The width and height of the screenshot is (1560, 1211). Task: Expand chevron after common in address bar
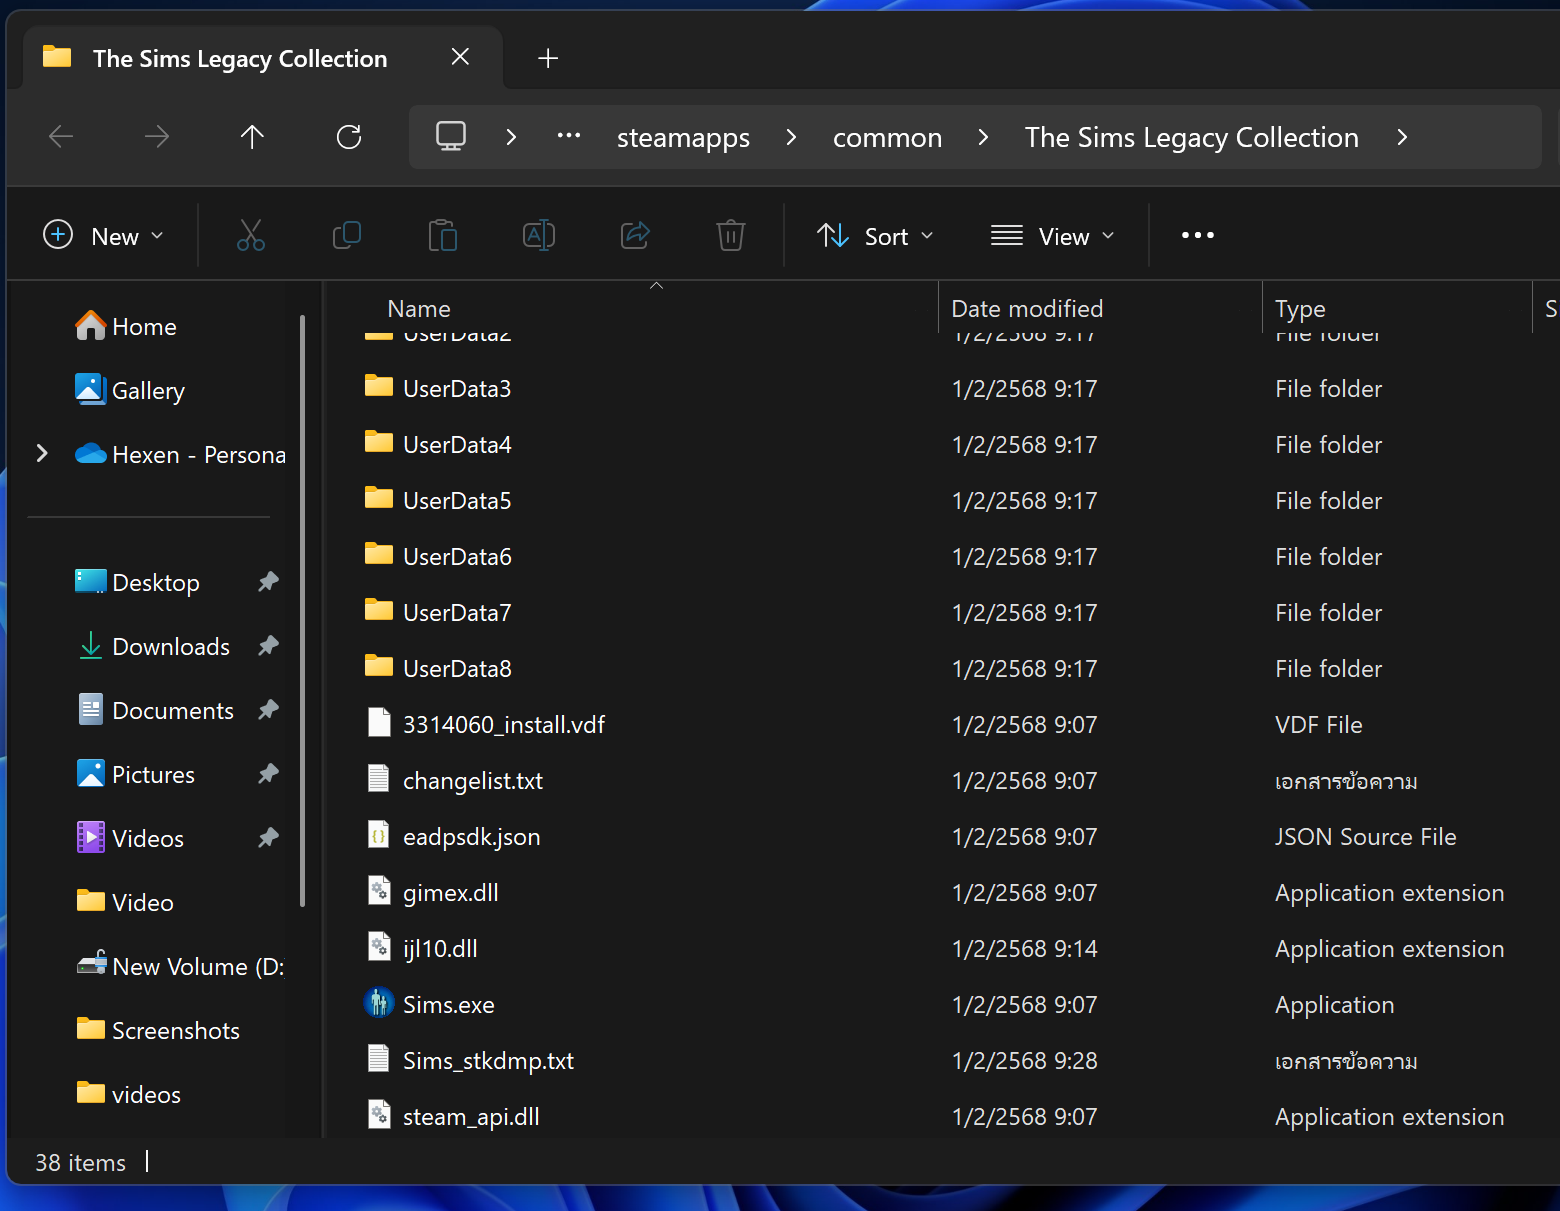pos(983,137)
